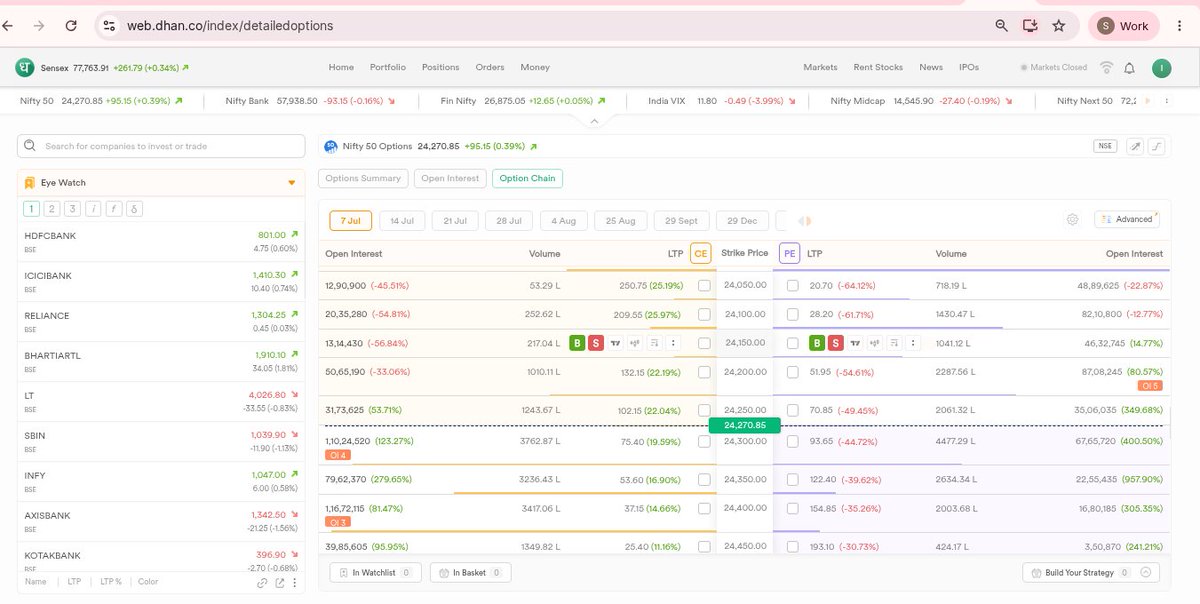Select the 29 Dec expiry tab
Screen dimensions: 1200x604
pos(743,221)
